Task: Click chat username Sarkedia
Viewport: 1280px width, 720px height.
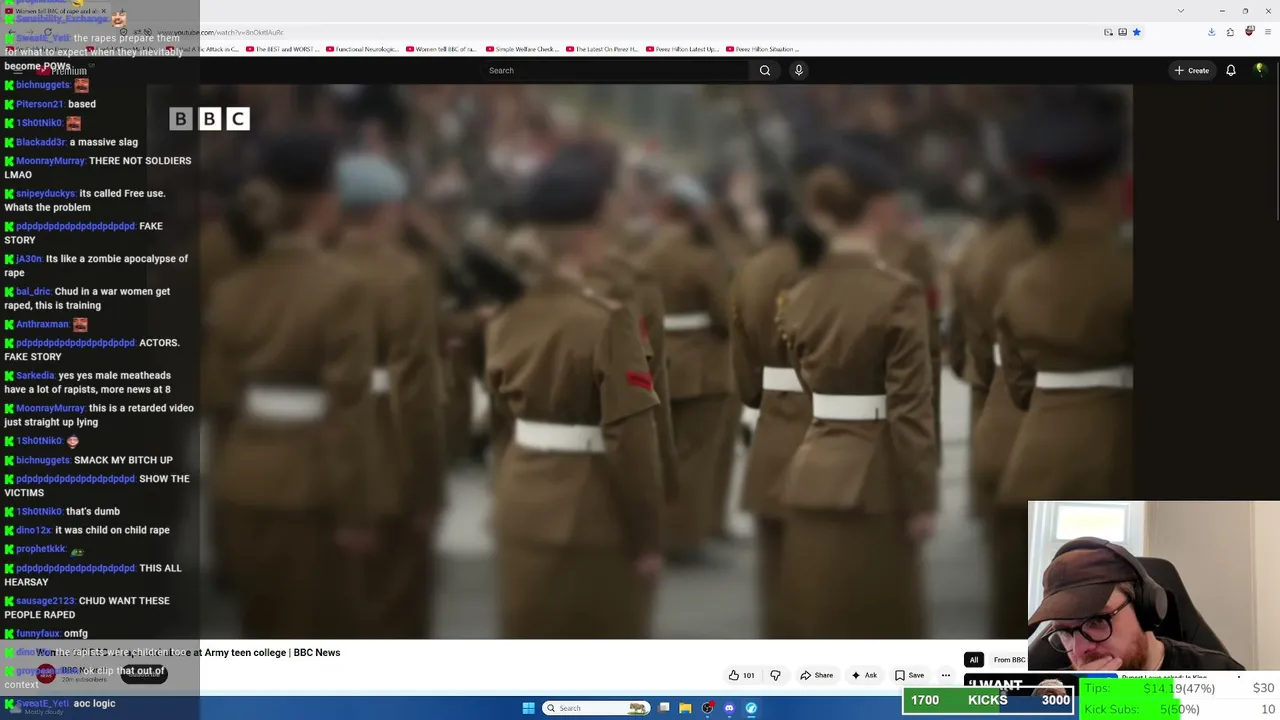Action: 36,376
